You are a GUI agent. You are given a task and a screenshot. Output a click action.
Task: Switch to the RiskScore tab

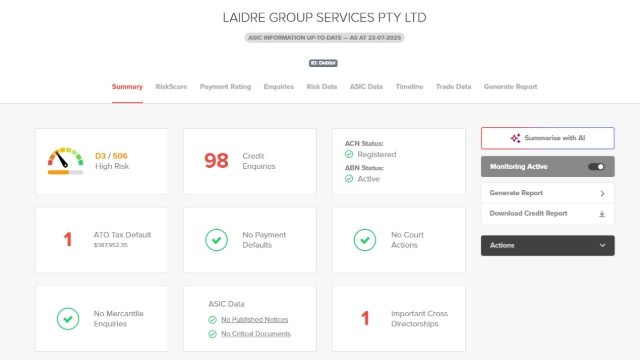171,87
